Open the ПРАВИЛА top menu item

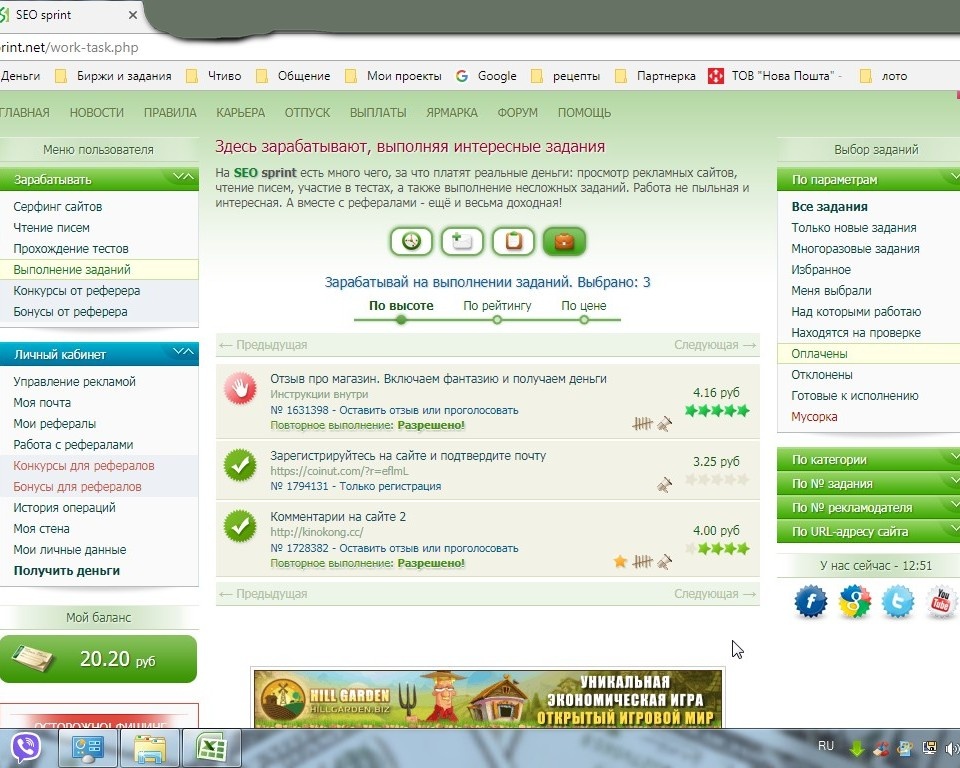170,113
